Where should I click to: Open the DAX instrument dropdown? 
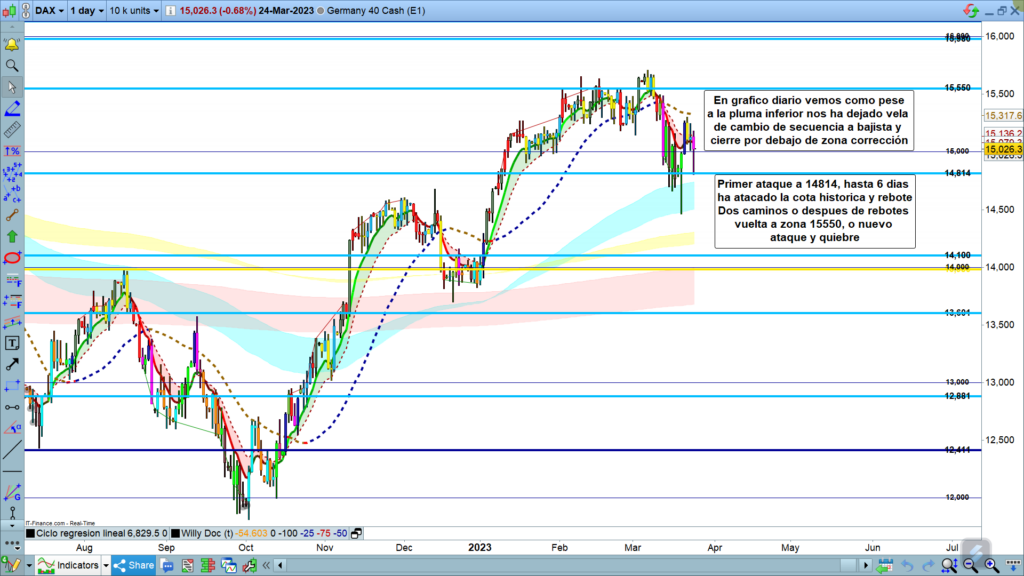pyautogui.click(x=46, y=12)
